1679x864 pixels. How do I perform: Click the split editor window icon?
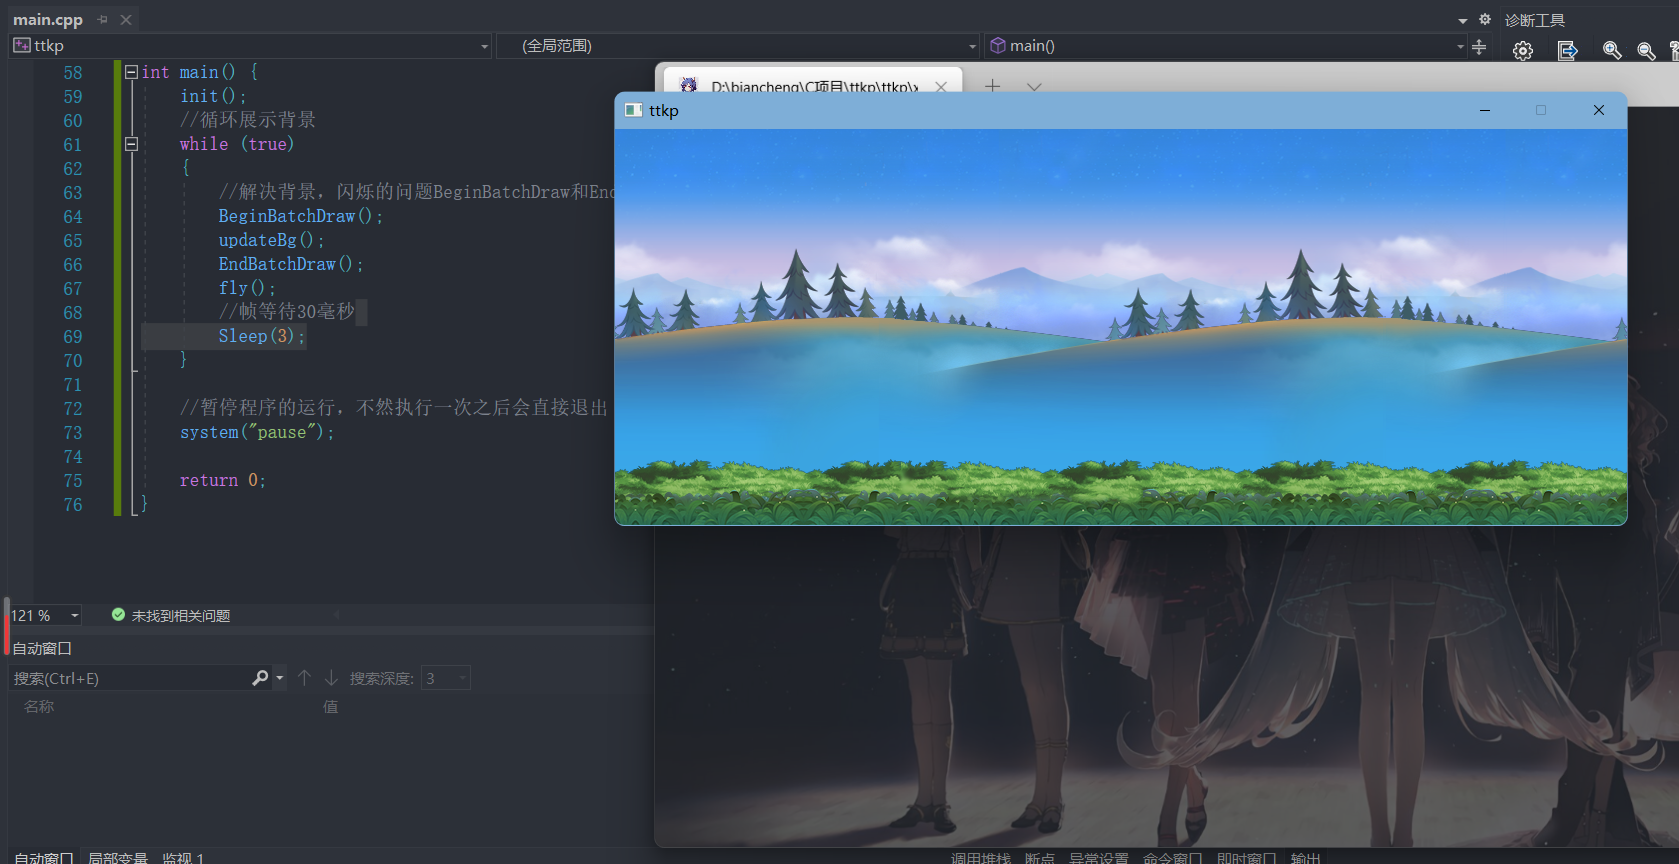coord(1479,46)
